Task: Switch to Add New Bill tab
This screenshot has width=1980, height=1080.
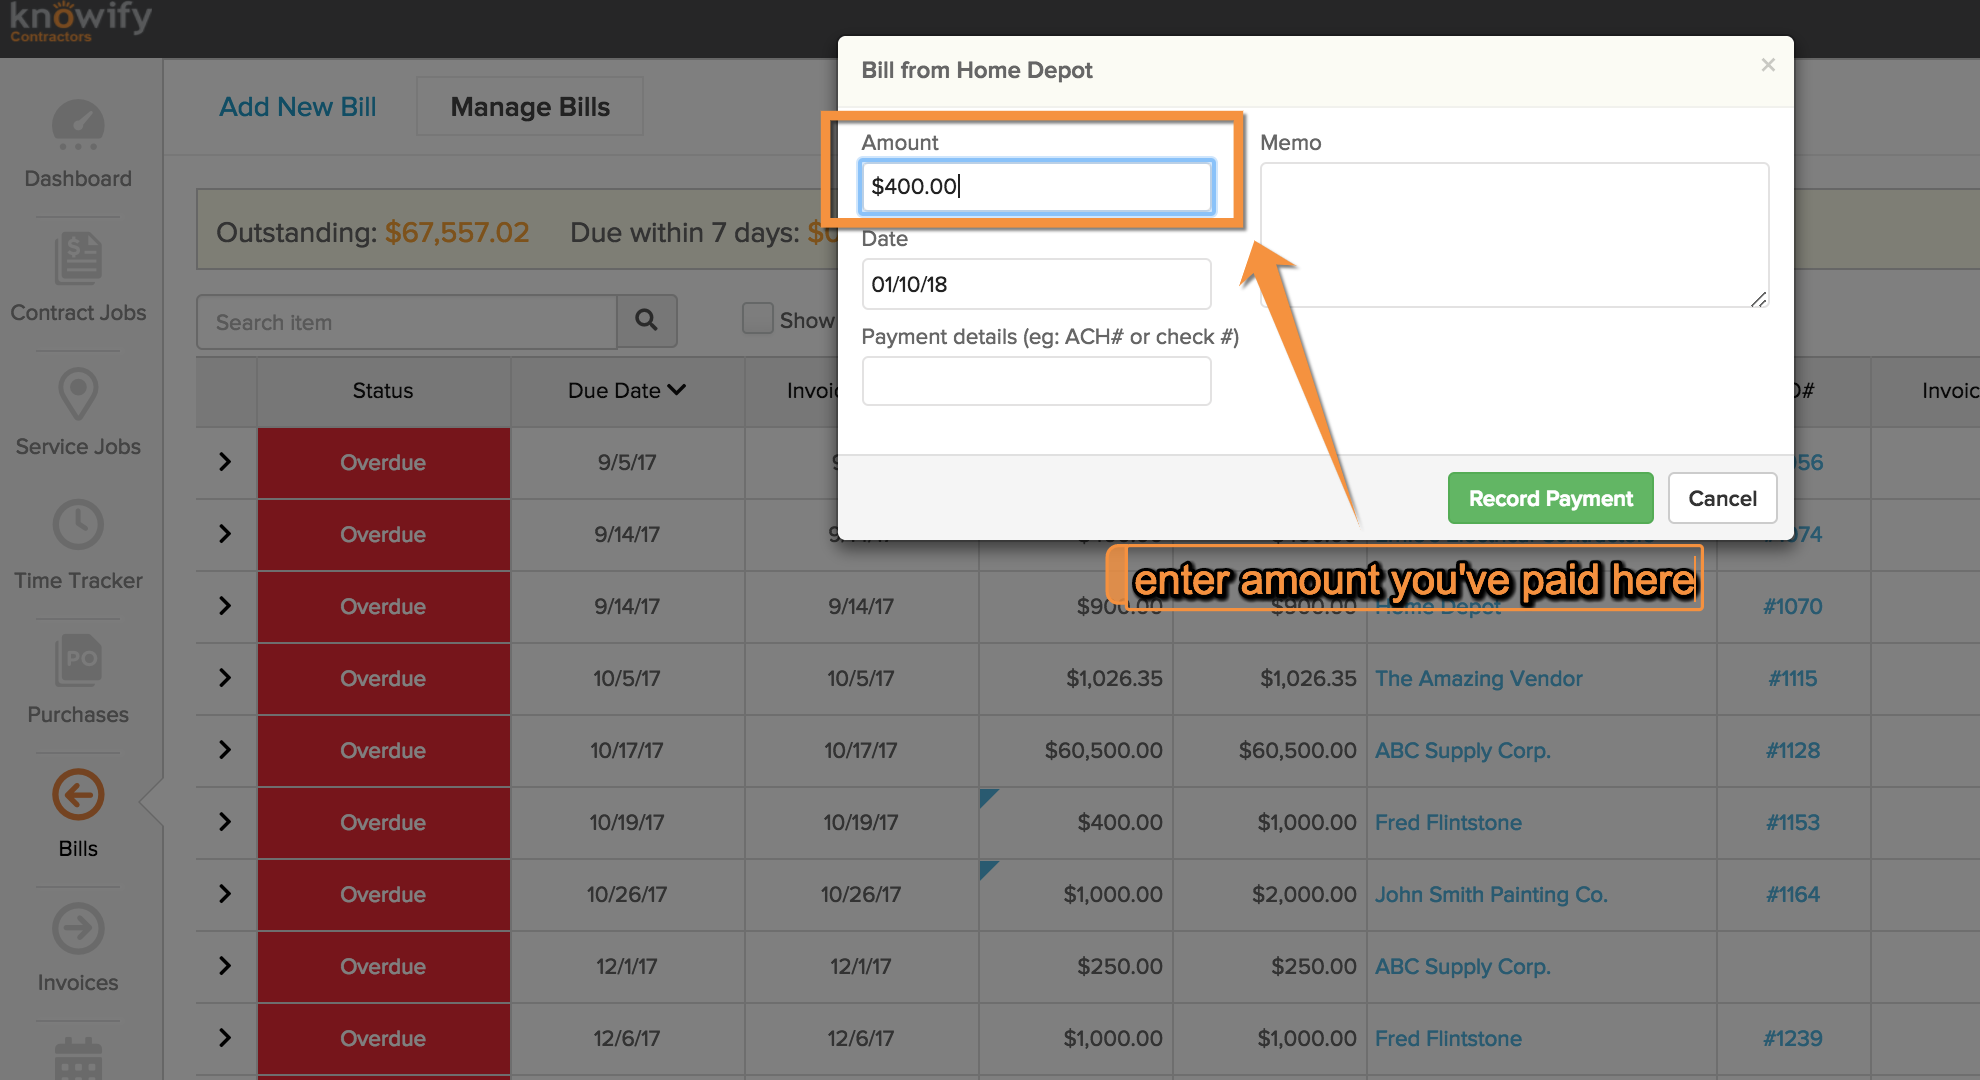Action: pos(298,107)
